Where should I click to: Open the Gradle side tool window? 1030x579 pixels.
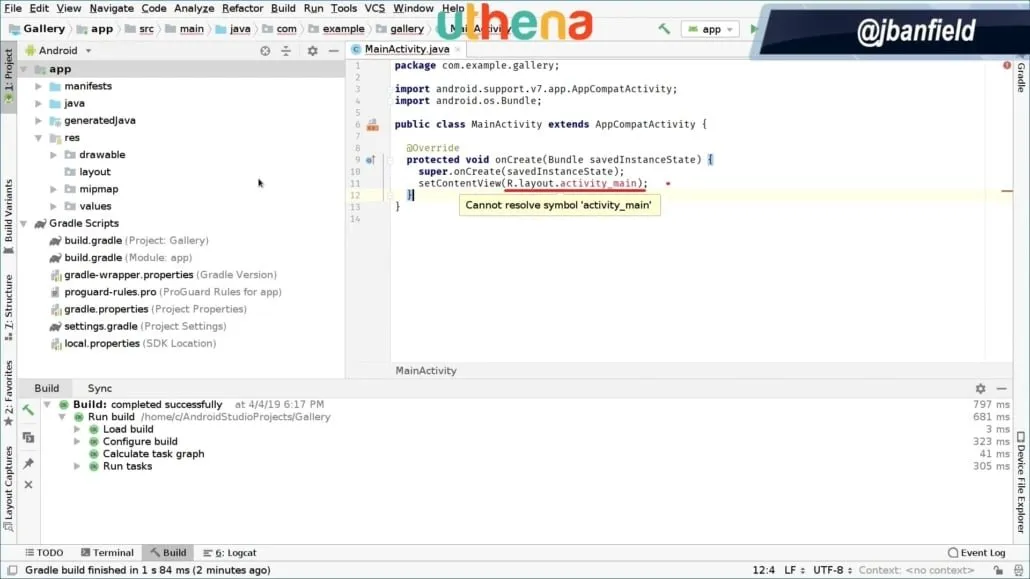click(x=1021, y=78)
